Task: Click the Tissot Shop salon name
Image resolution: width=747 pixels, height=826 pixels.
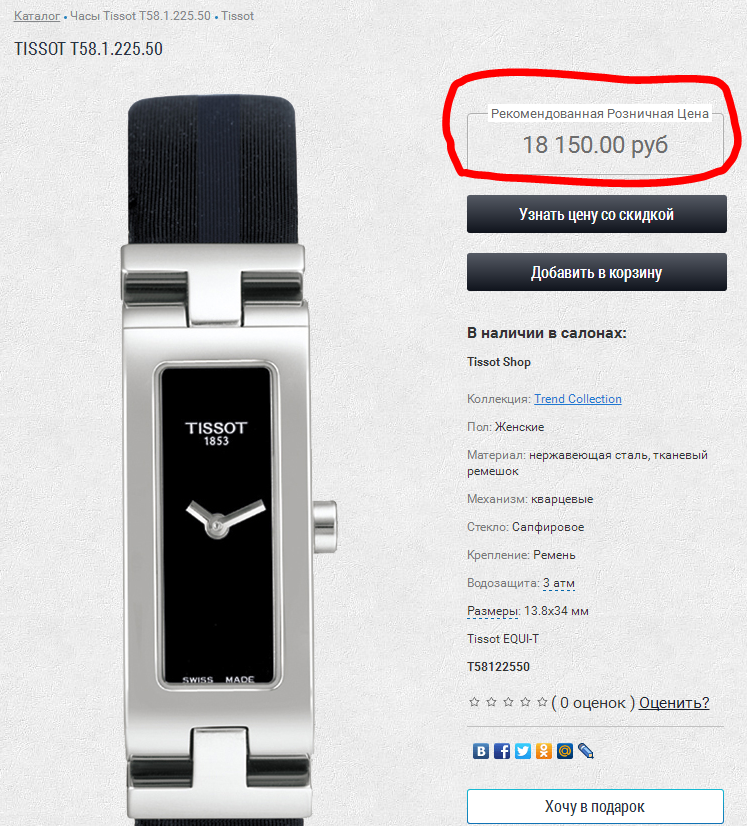Action: pyautogui.click(x=498, y=362)
